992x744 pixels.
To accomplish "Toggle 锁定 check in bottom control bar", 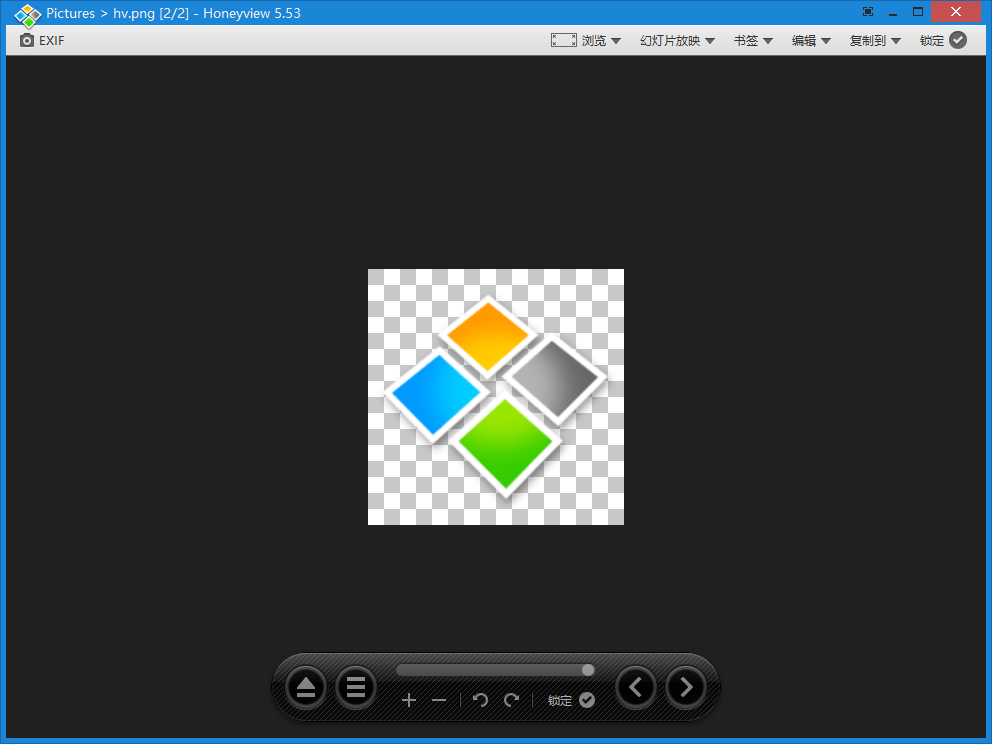I will 571,700.
